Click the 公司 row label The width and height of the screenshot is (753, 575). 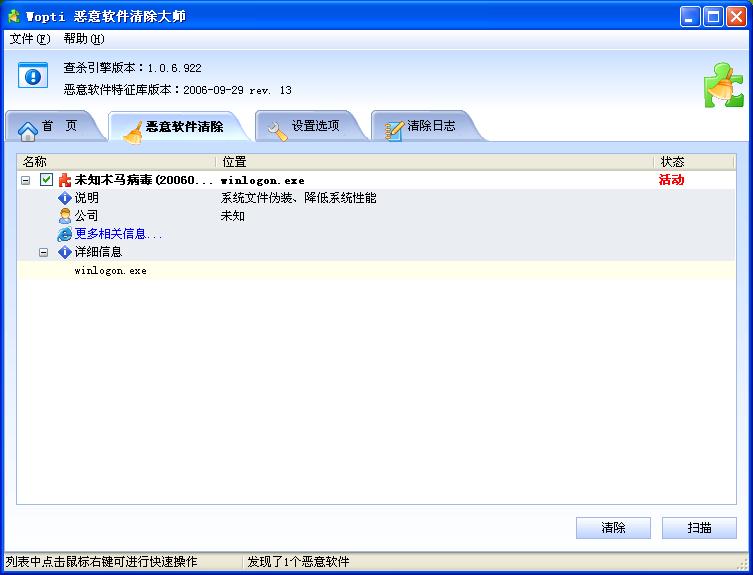pos(86,216)
